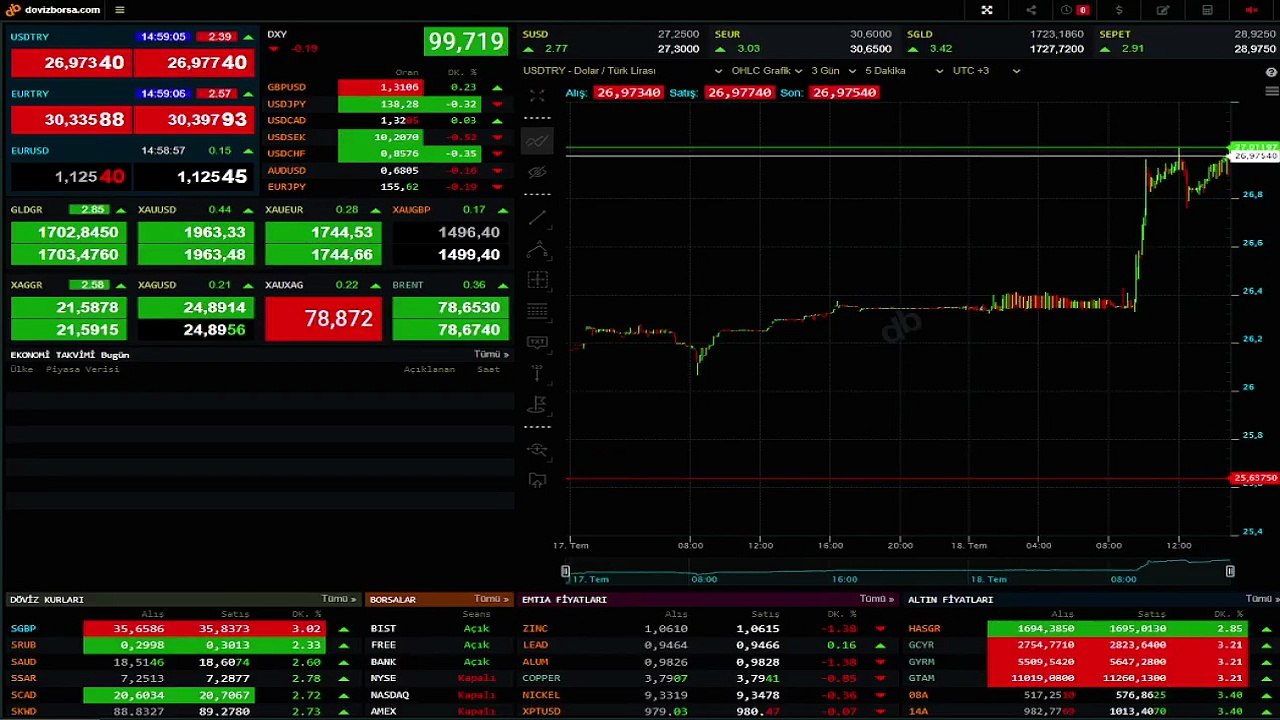Open the hamburger menu beside dovizborsa.com
The width and height of the screenshot is (1280, 720).
coord(120,10)
